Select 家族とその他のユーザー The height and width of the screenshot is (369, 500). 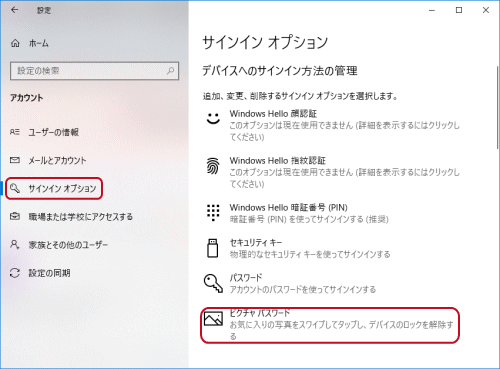(68, 245)
